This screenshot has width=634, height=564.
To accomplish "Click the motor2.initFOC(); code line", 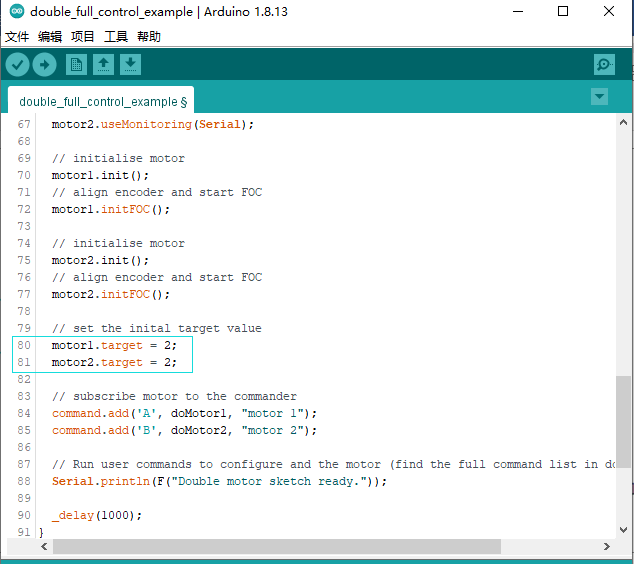I will click(111, 294).
